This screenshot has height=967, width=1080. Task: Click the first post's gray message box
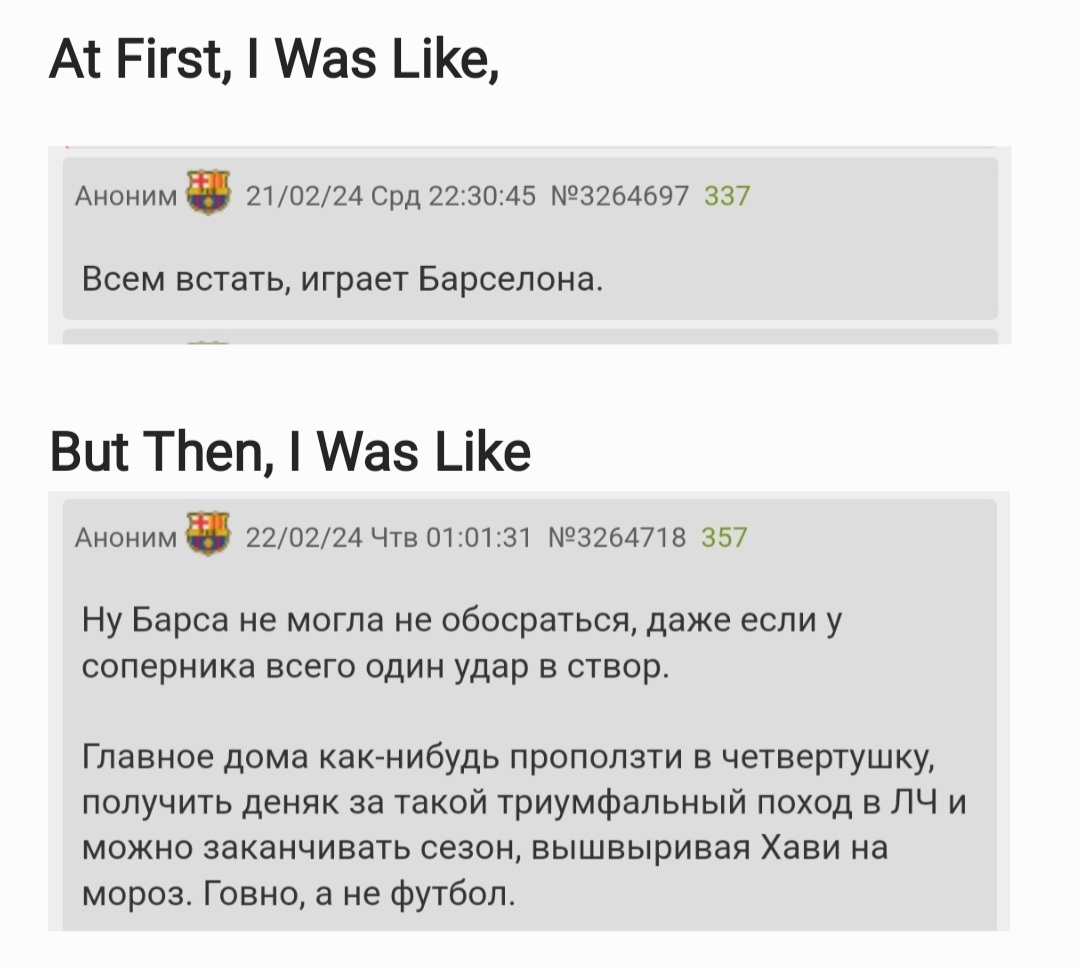tap(530, 238)
